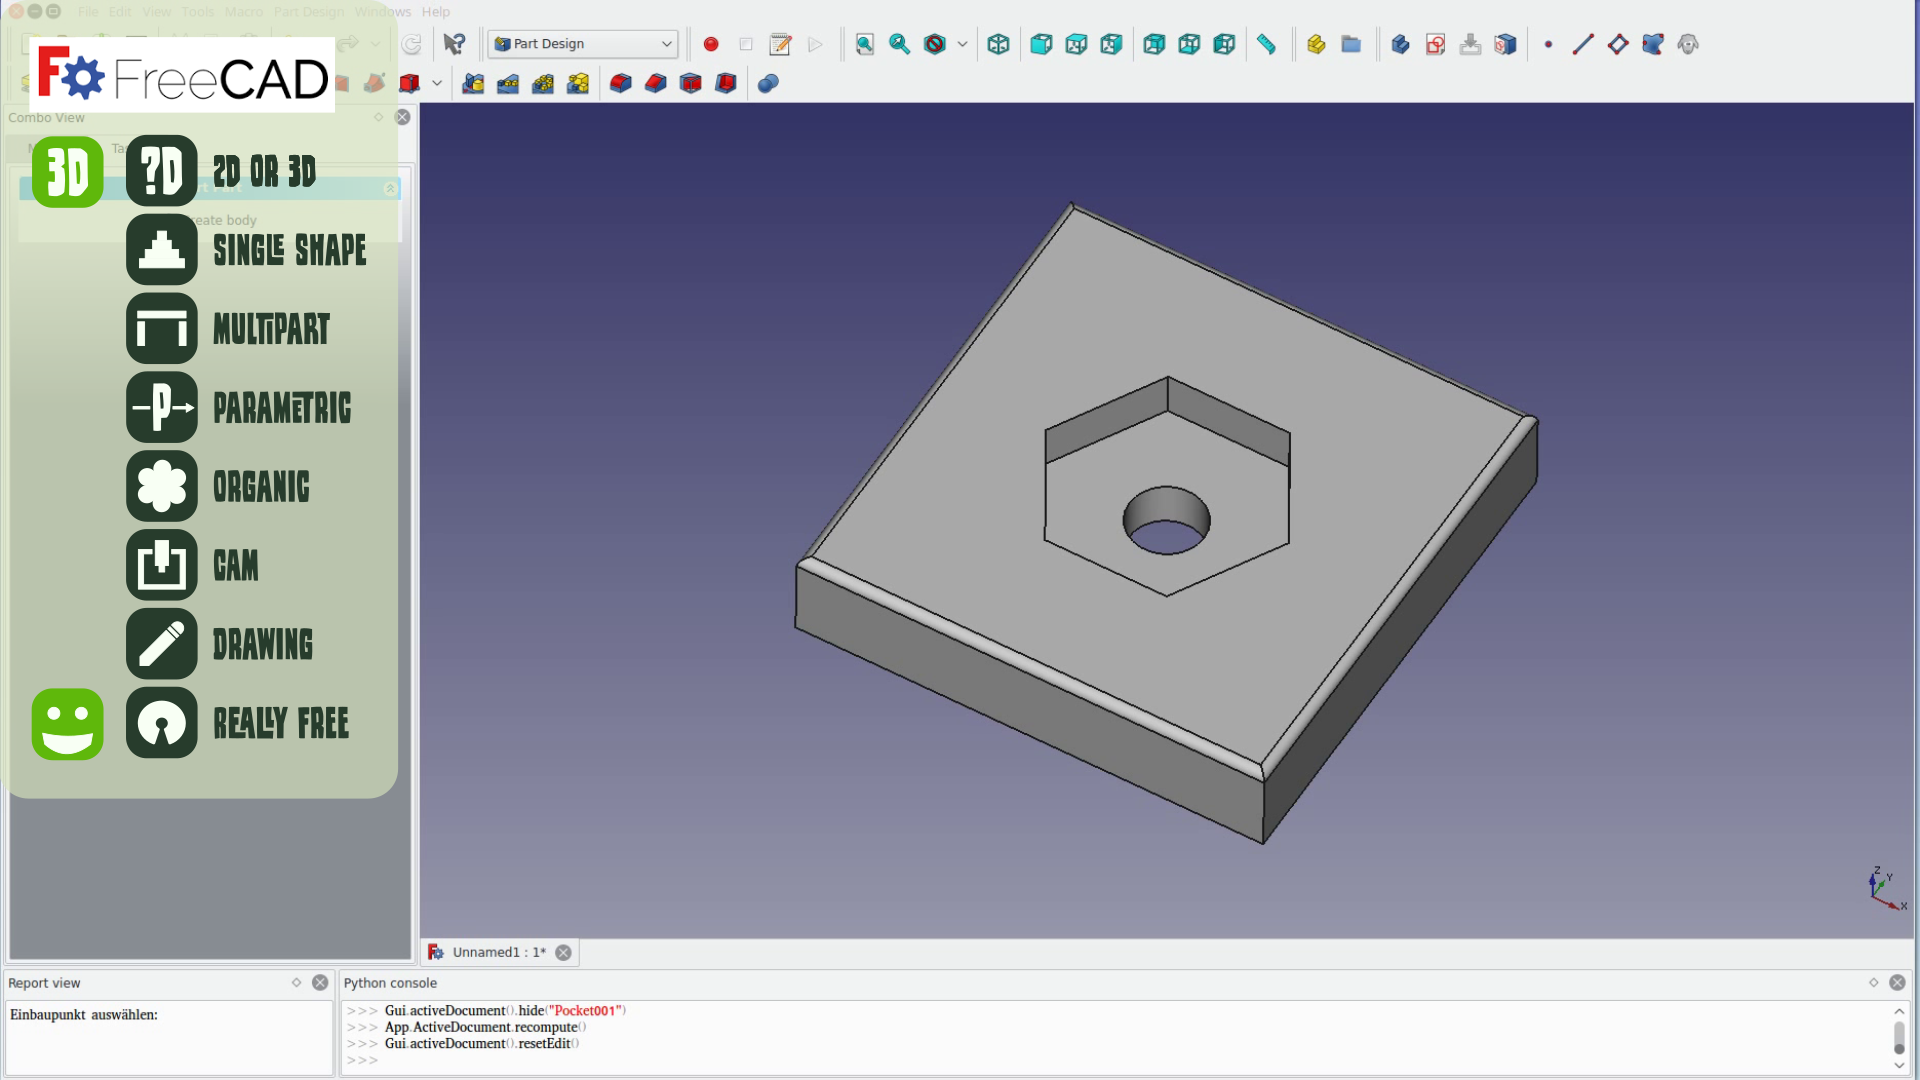Create a datum point
Viewport: 1920px width, 1080px height.
click(1548, 44)
